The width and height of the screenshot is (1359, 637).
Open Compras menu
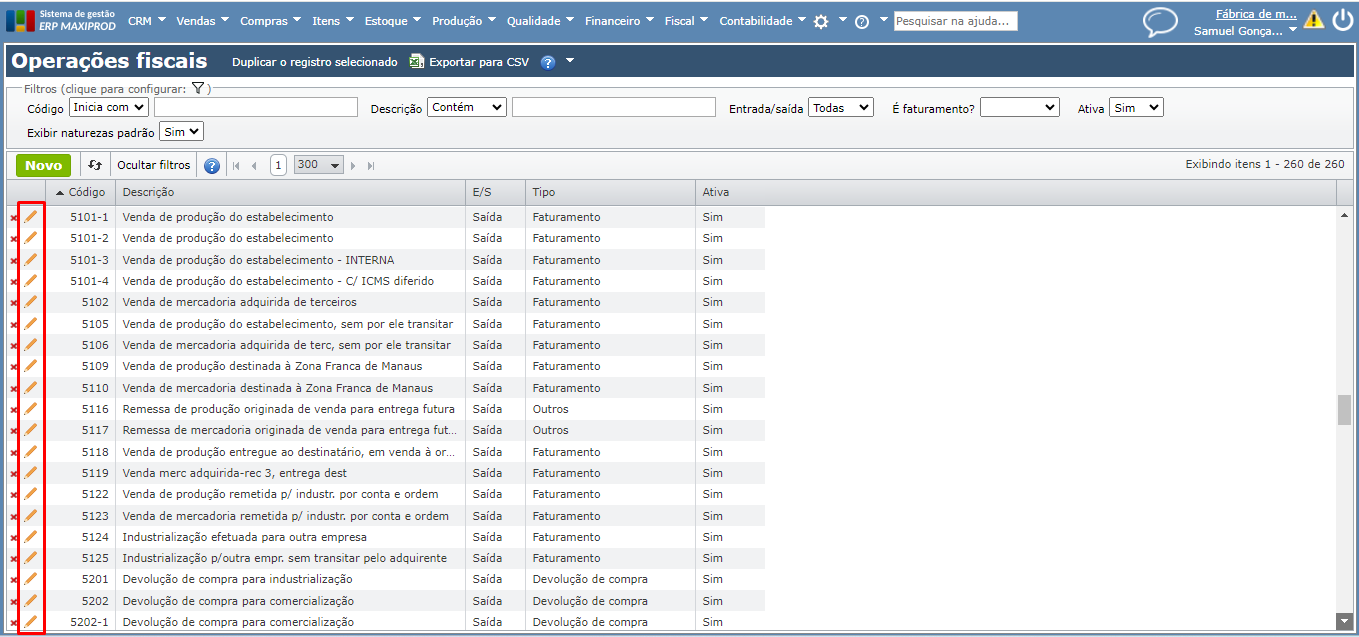pos(271,21)
